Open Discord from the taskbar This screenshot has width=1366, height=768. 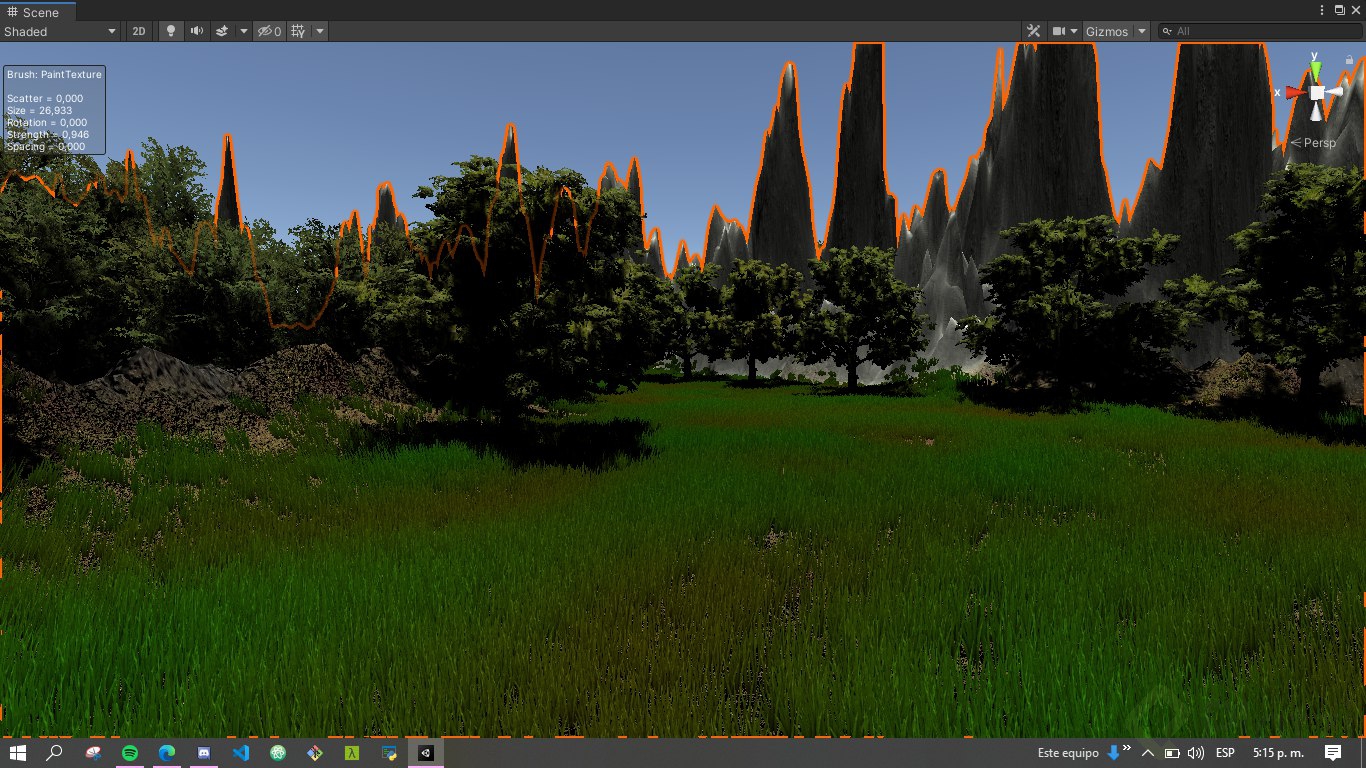click(x=204, y=753)
